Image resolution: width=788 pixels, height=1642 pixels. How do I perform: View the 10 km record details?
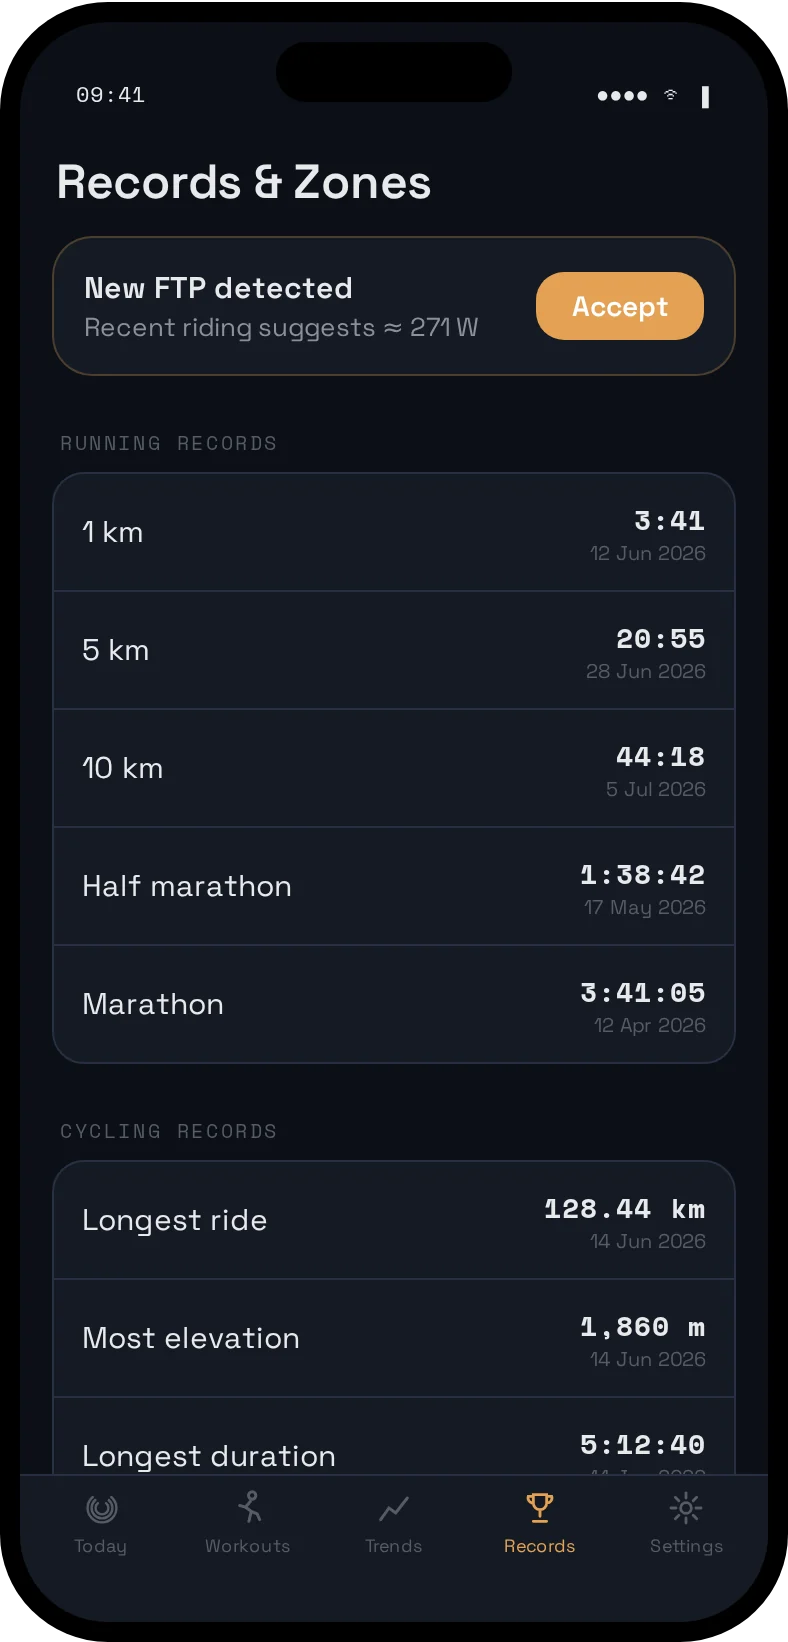(394, 768)
